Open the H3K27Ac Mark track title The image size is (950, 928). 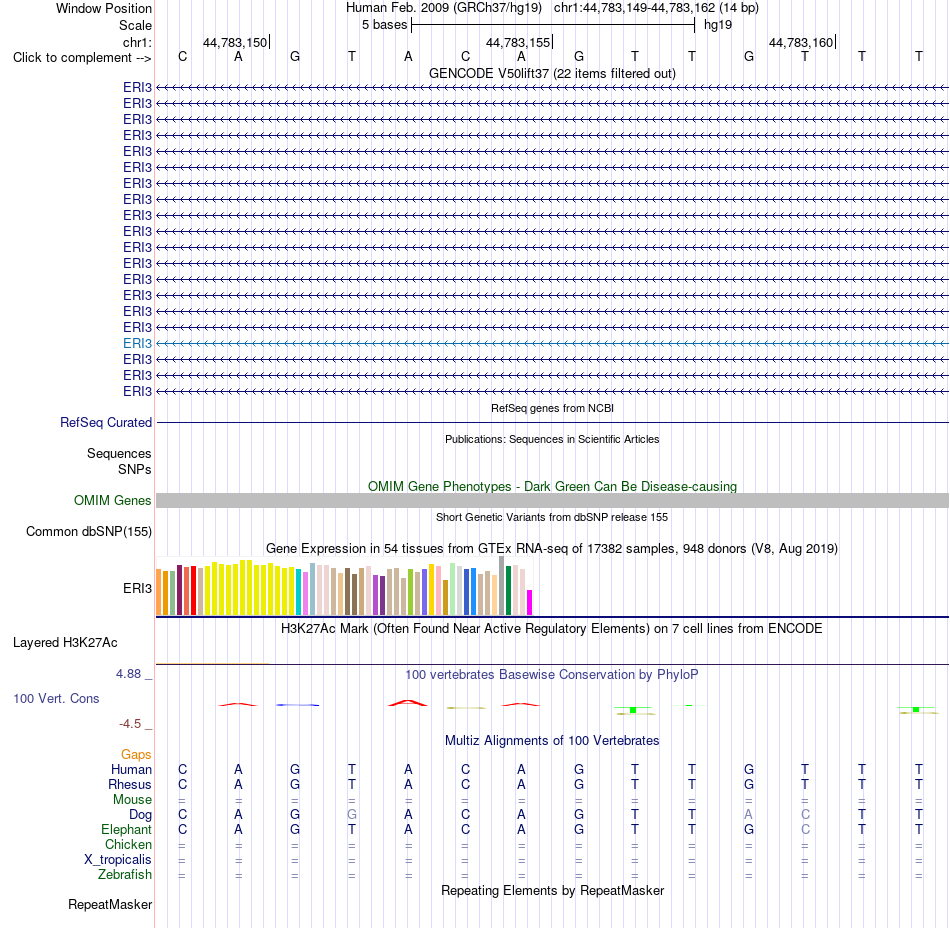[x=552, y=629]
